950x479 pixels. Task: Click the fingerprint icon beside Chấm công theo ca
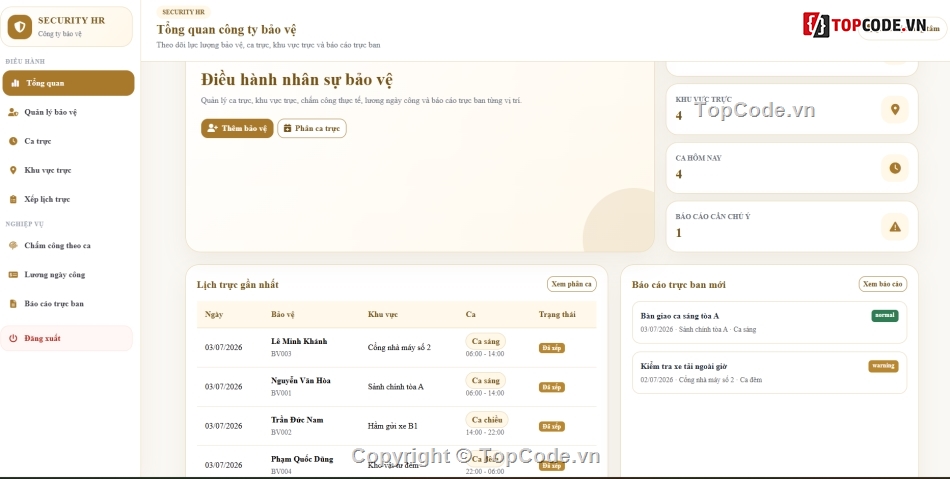13,245
